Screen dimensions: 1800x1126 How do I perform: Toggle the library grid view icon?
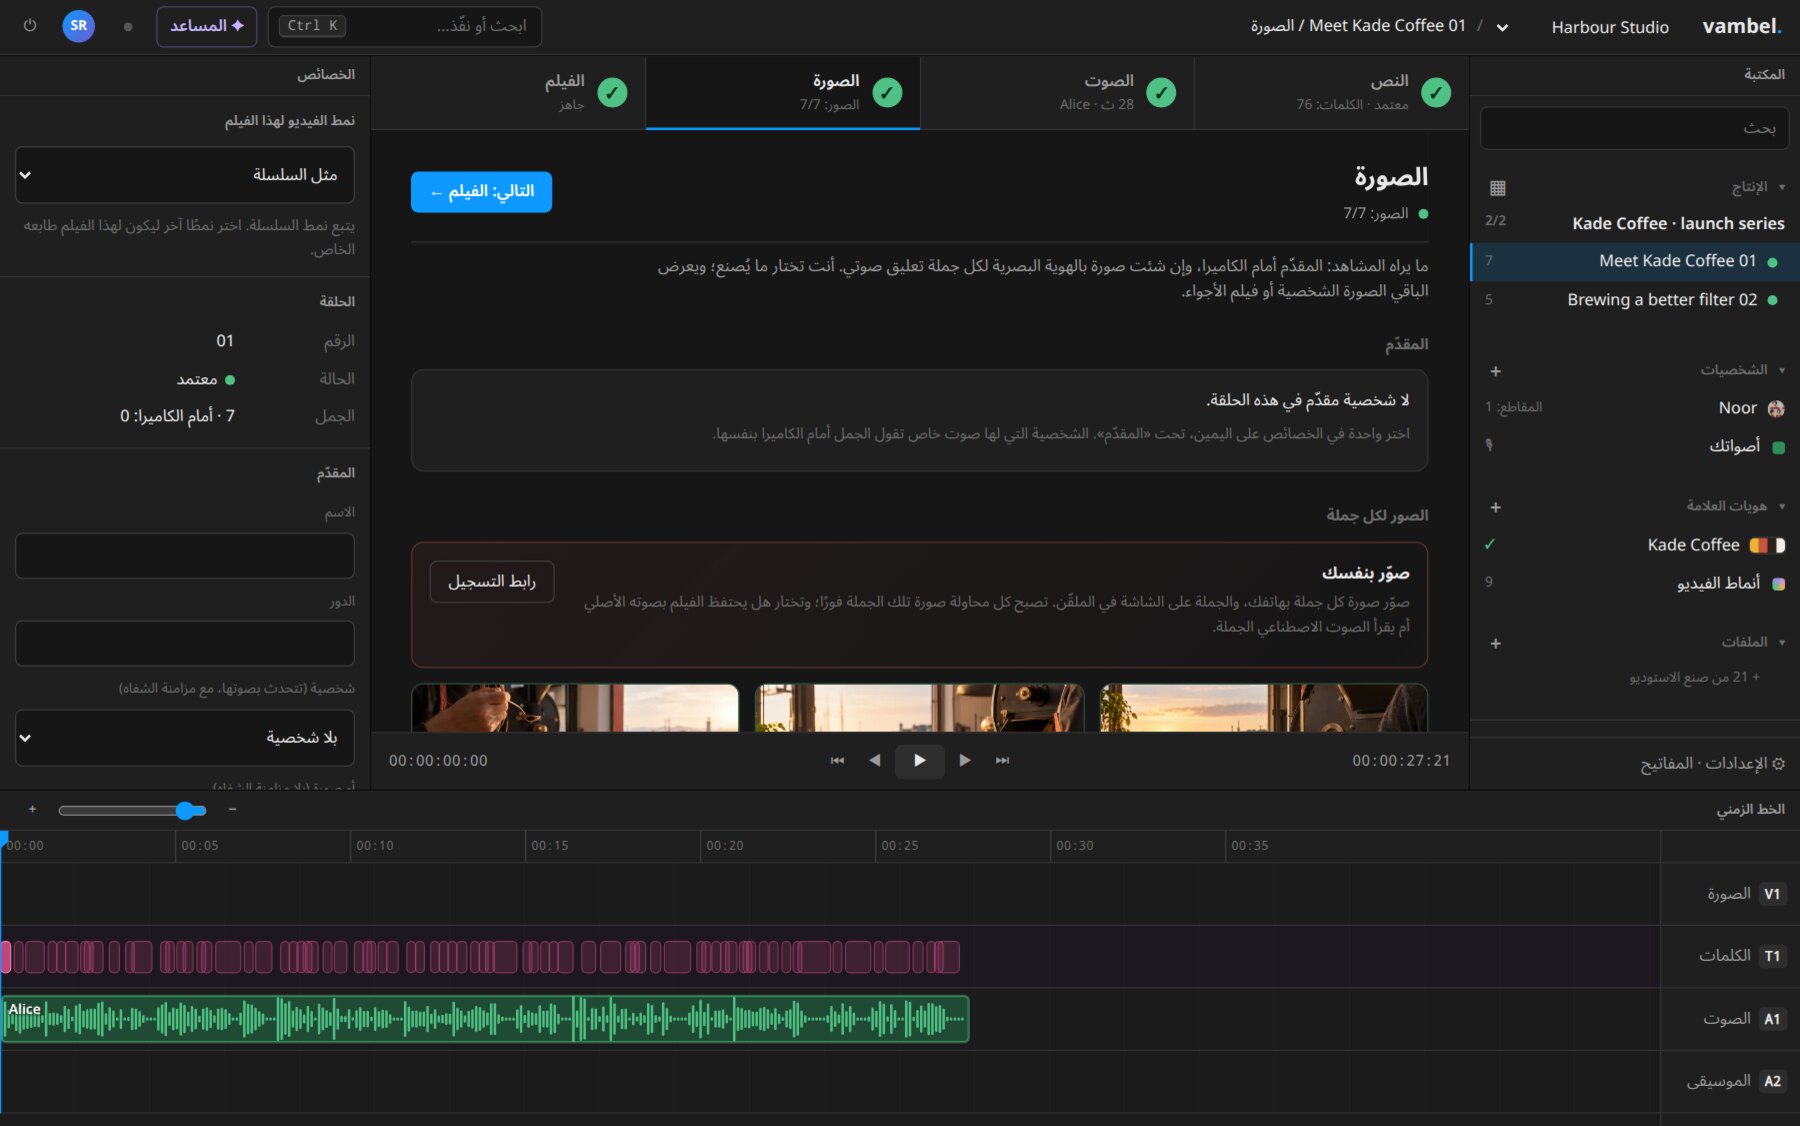pos(1497,188)
